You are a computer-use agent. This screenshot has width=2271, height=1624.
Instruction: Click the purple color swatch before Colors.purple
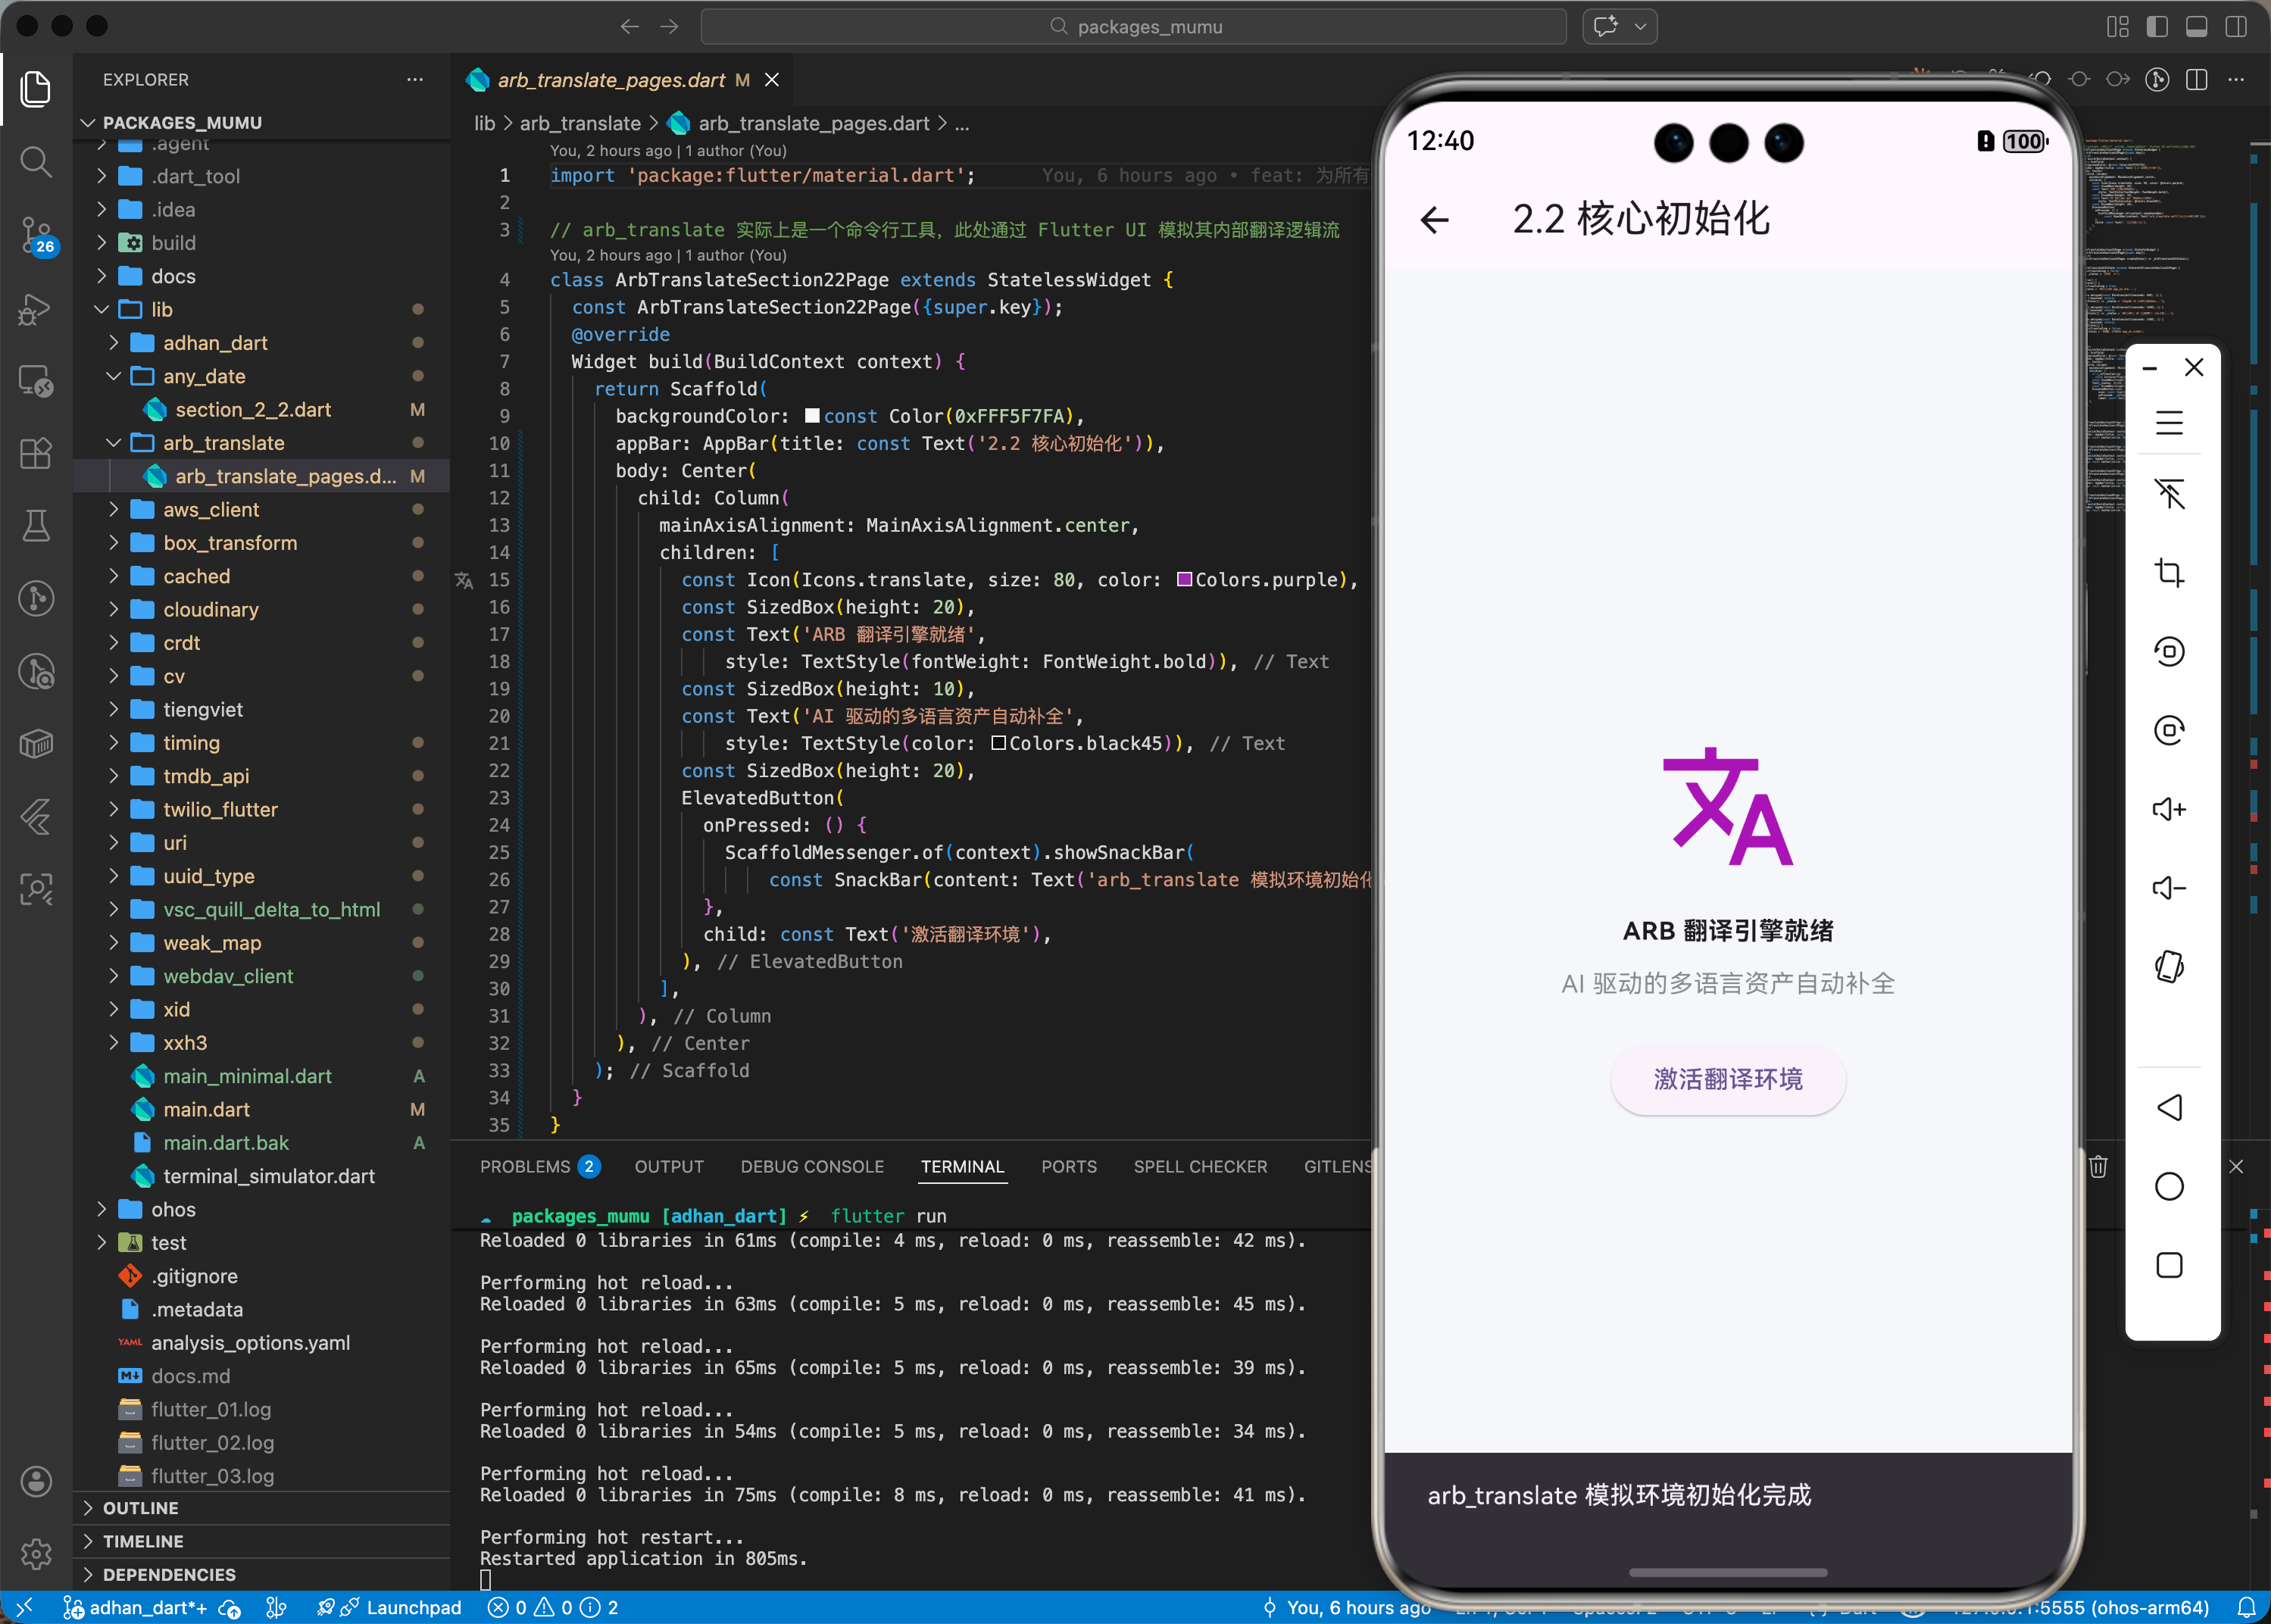point(1184,580)
